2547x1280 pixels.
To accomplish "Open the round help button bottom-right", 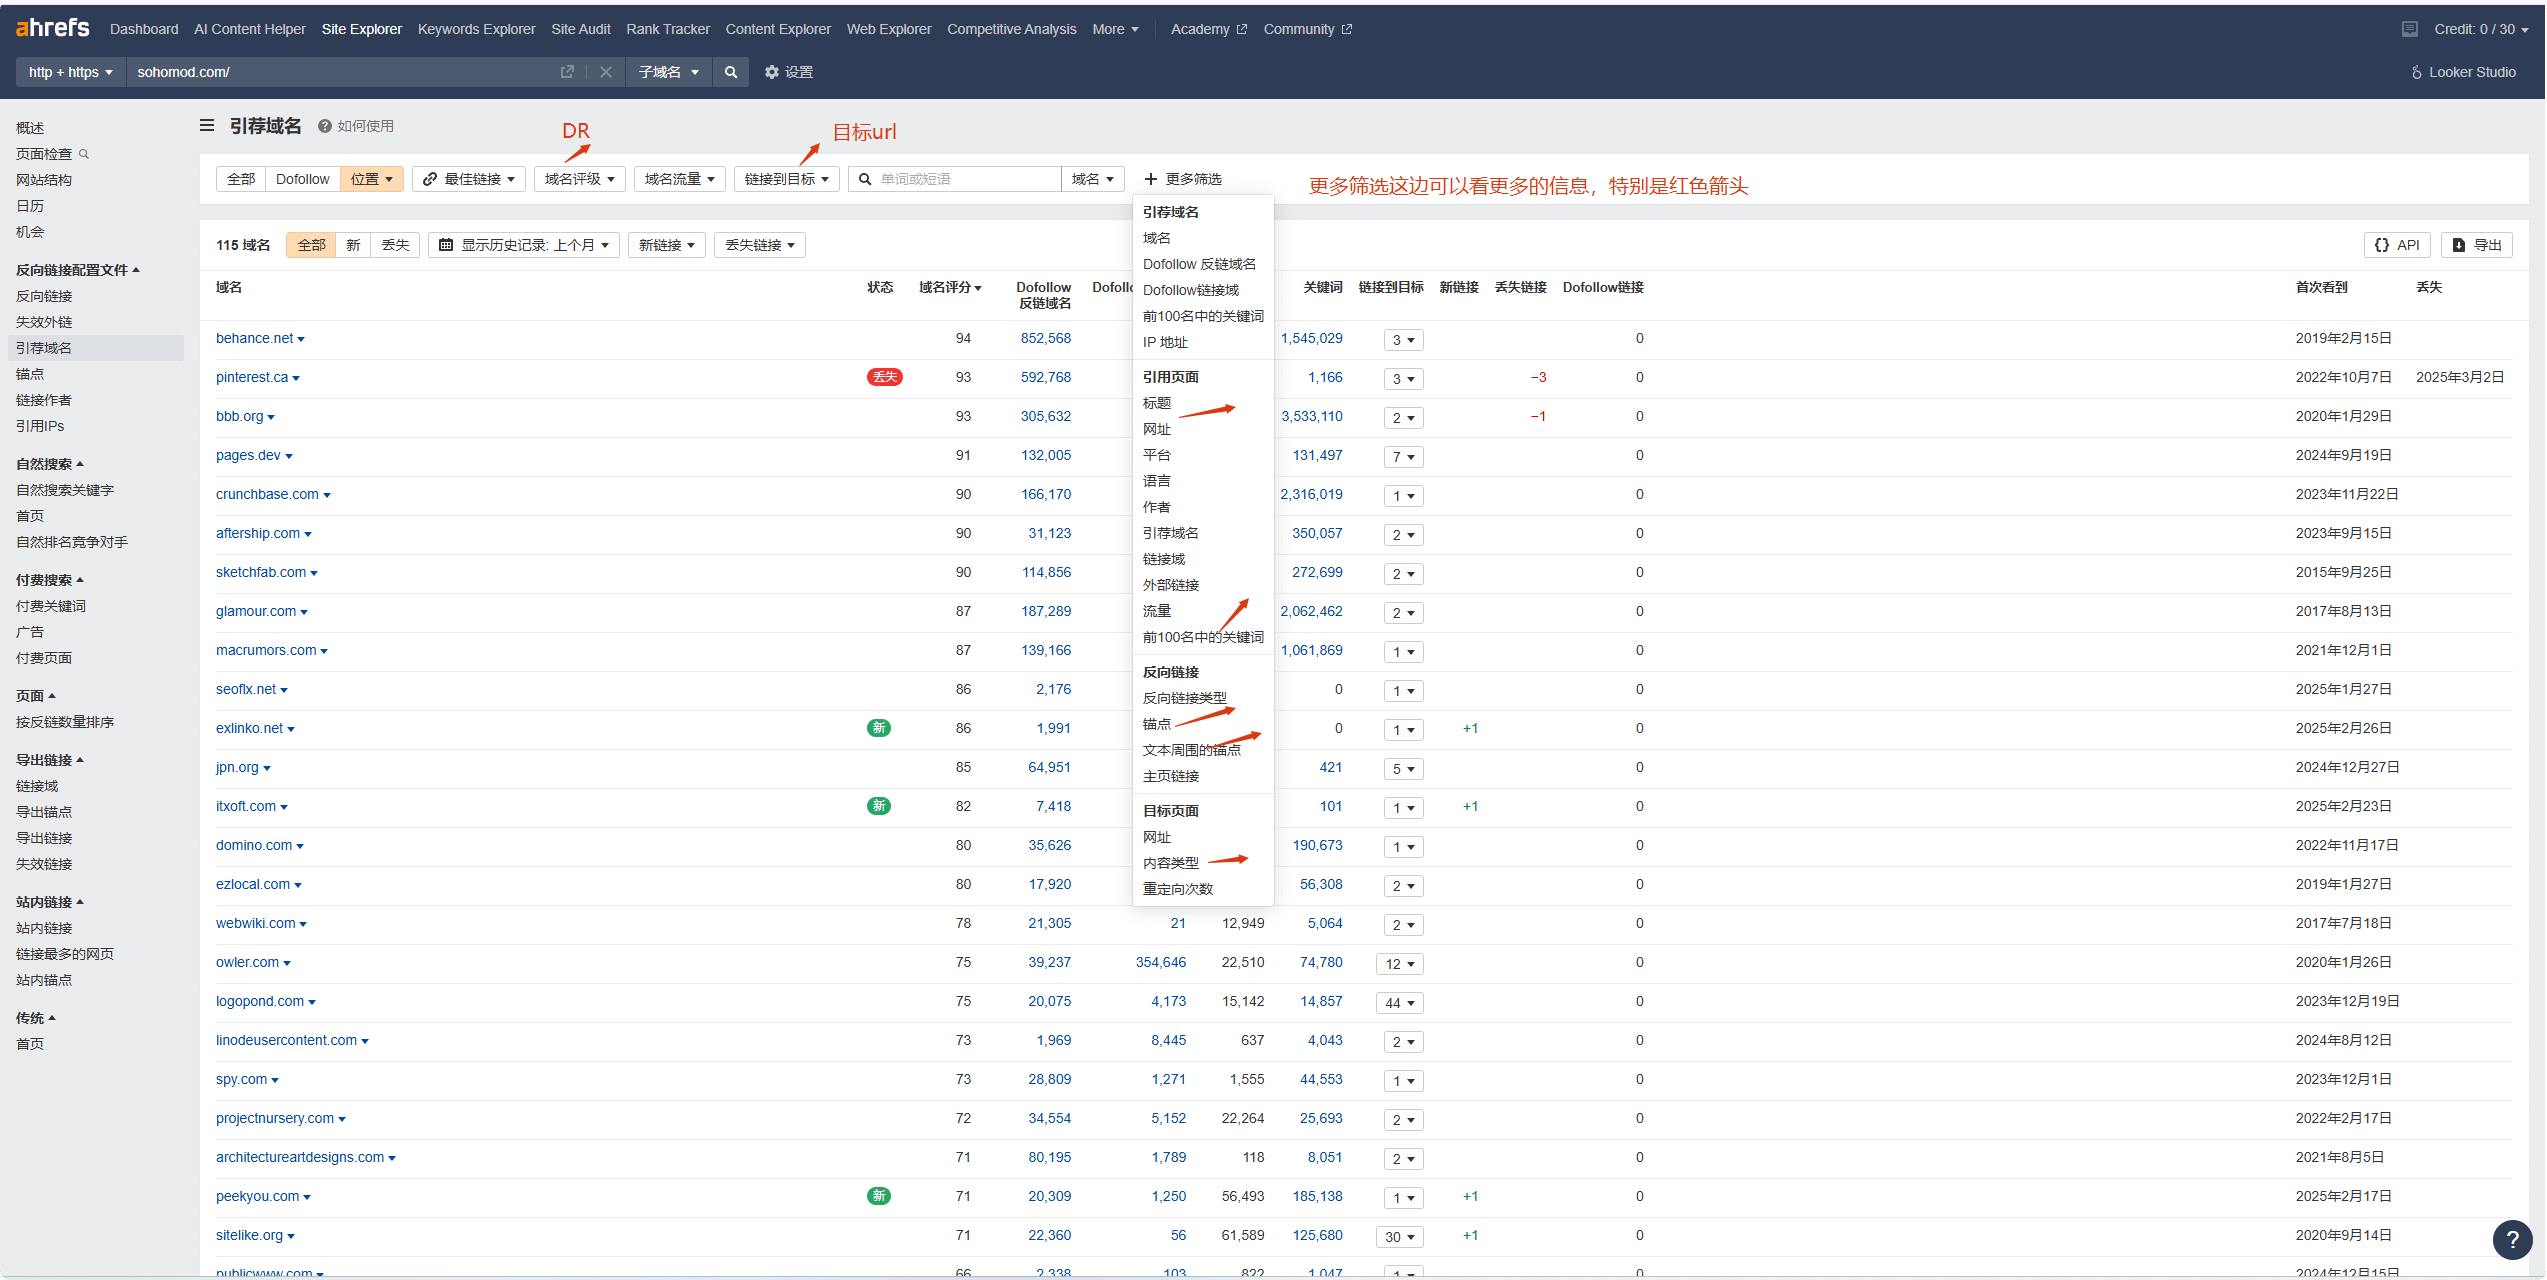I will (2511, 1239).
